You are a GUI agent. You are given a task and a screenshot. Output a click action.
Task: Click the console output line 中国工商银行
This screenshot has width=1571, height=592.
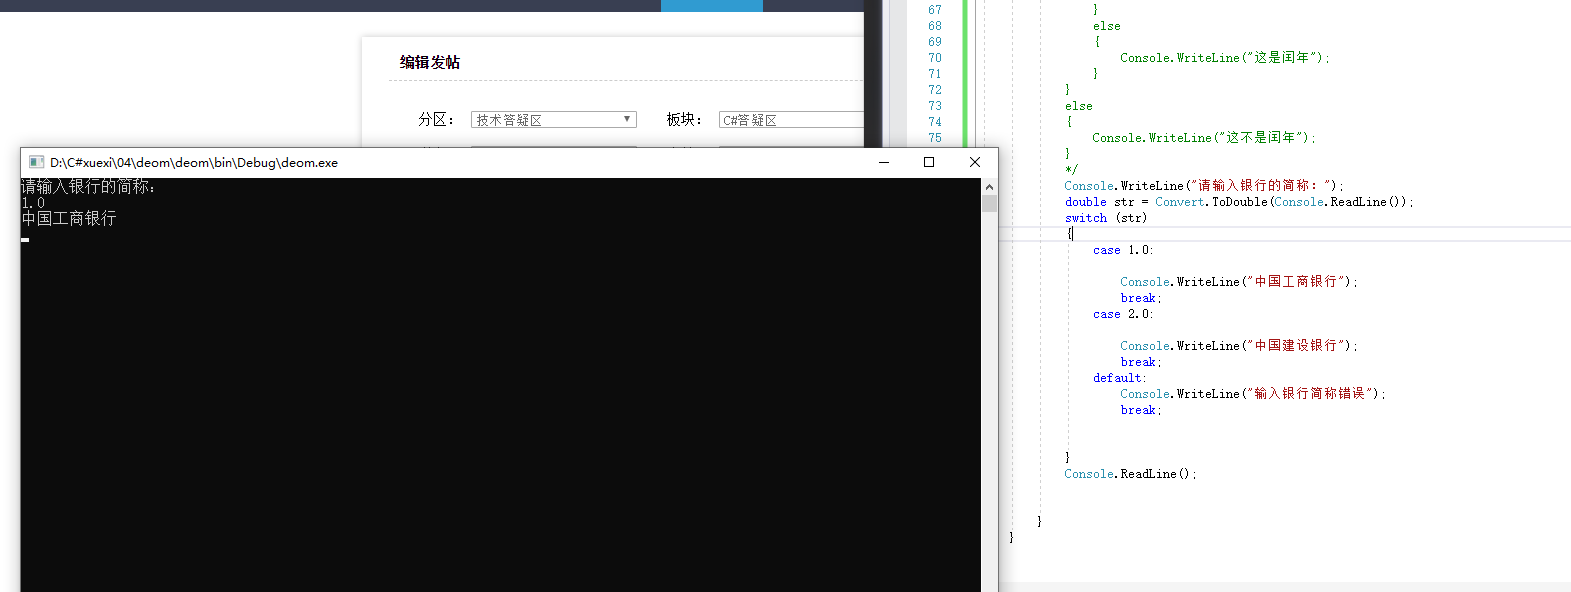pos(69,218)
